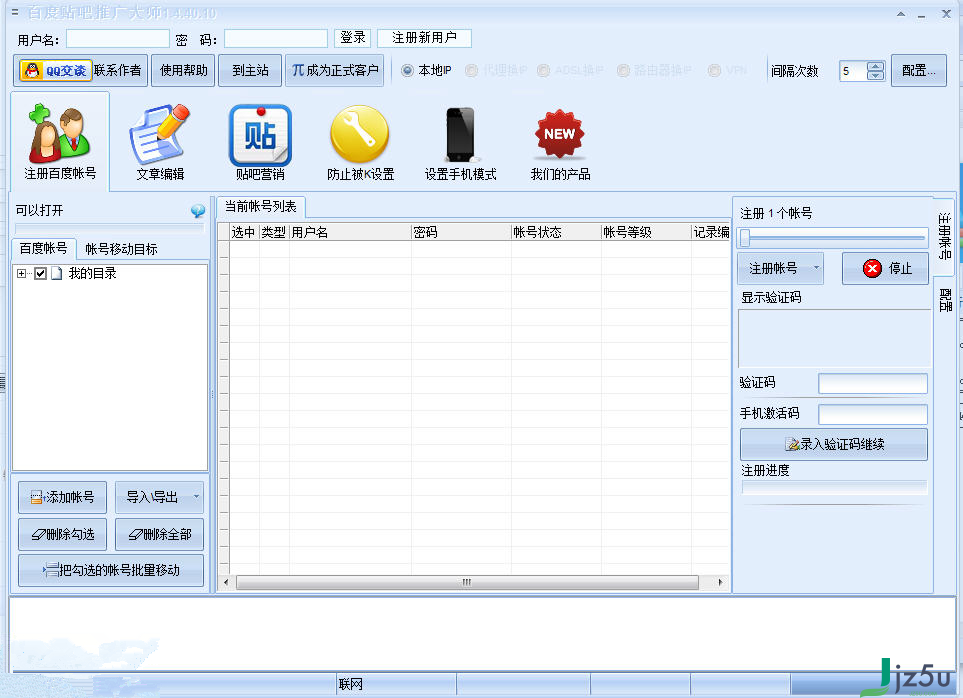Select the ADSL换IP radio option
Image resolution: width=963 pixels, height=698 pixels.
[543, 71]
